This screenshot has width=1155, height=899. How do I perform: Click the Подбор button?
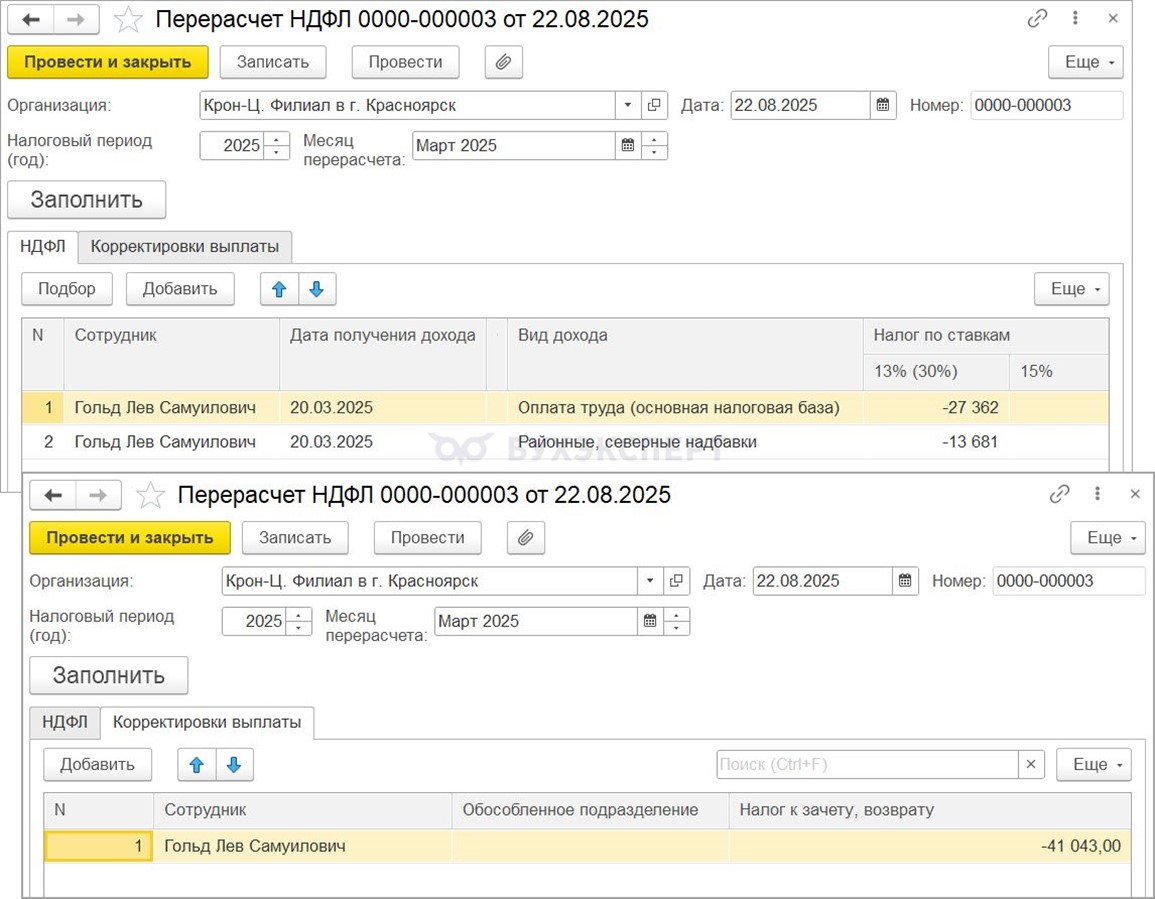(x=67, y=289)
